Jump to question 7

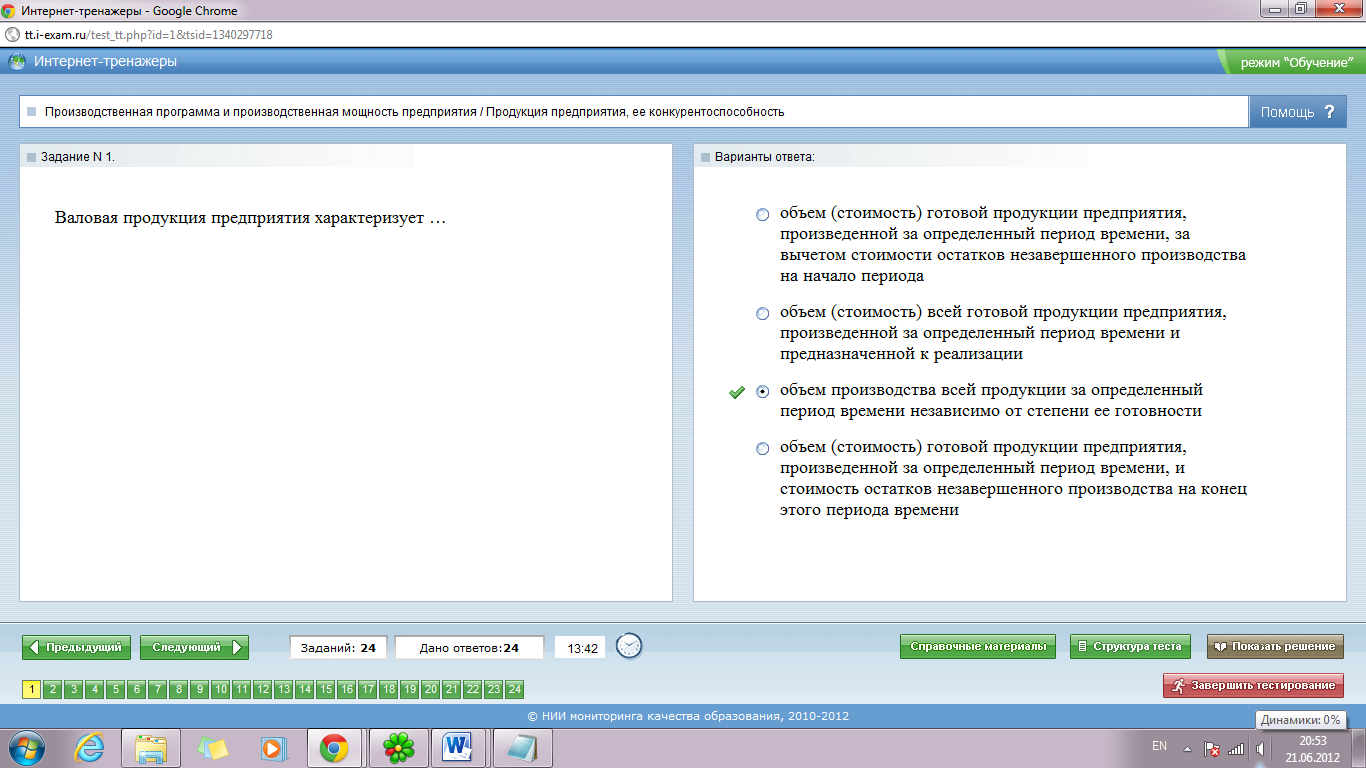tap(157, 689)
